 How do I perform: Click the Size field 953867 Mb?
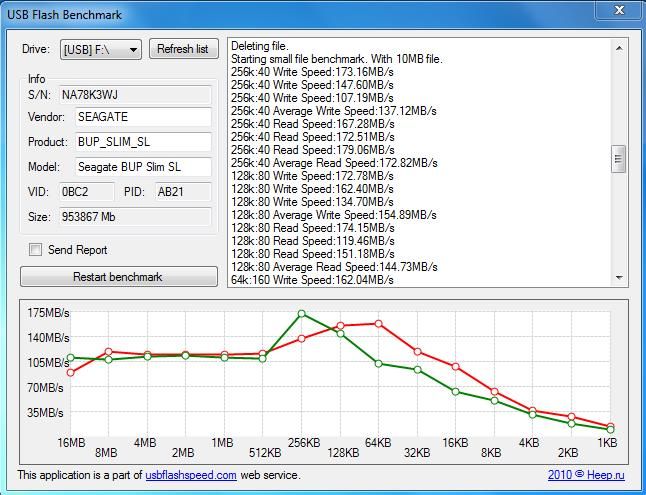[135, 217]
